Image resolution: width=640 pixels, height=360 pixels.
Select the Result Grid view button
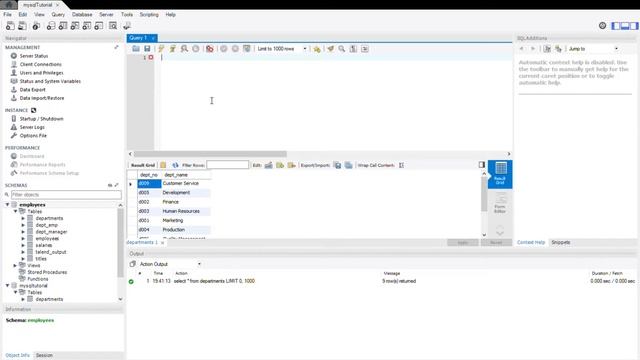[500, 174]
